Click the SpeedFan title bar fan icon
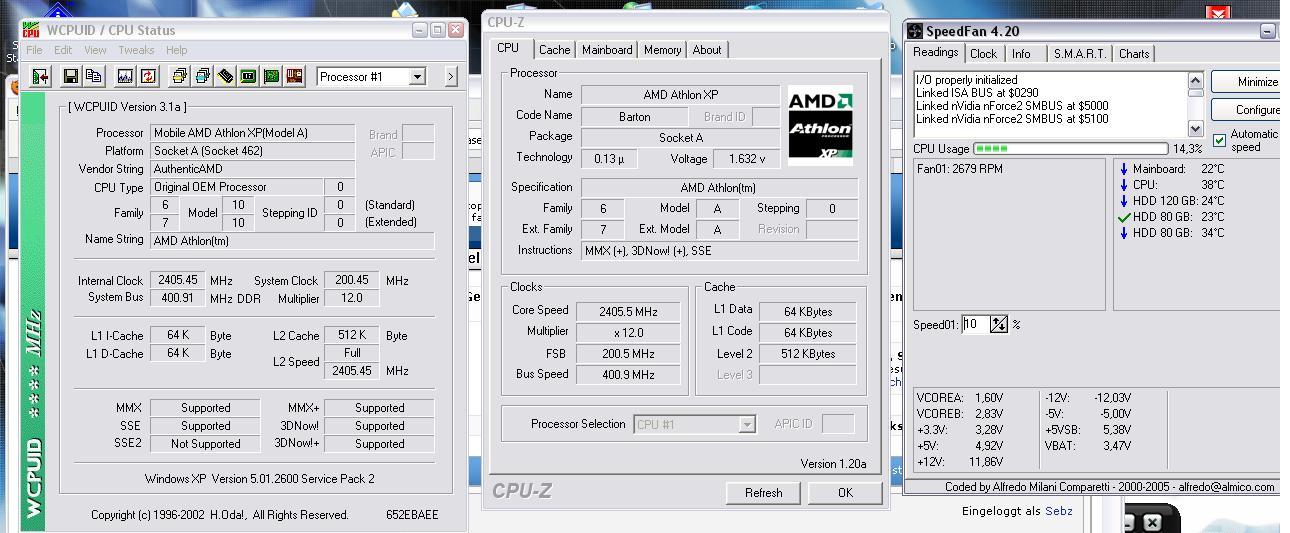The image size is (1290, 533). pyautogui.click(x=914, y=32)
